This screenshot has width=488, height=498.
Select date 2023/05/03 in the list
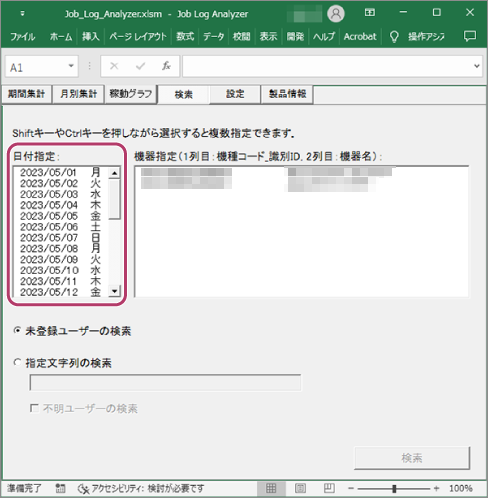61,194
